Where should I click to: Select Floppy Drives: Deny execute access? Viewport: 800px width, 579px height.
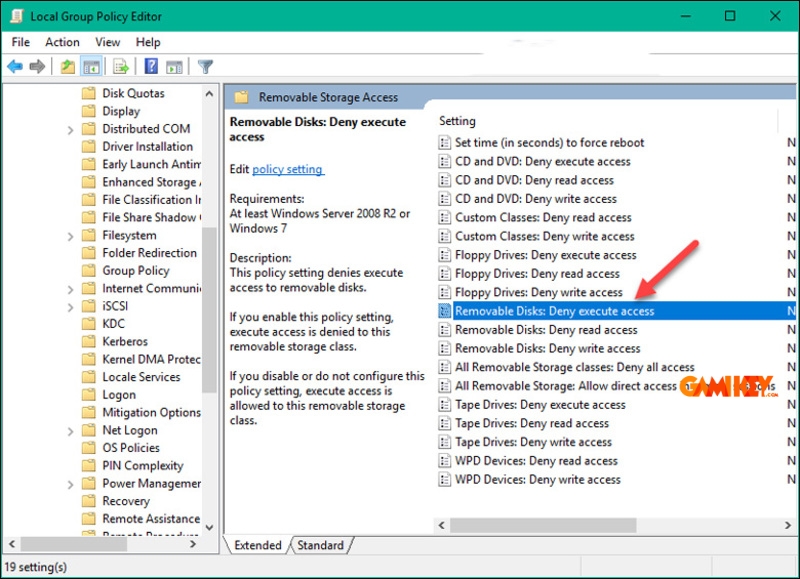[545, 255]
